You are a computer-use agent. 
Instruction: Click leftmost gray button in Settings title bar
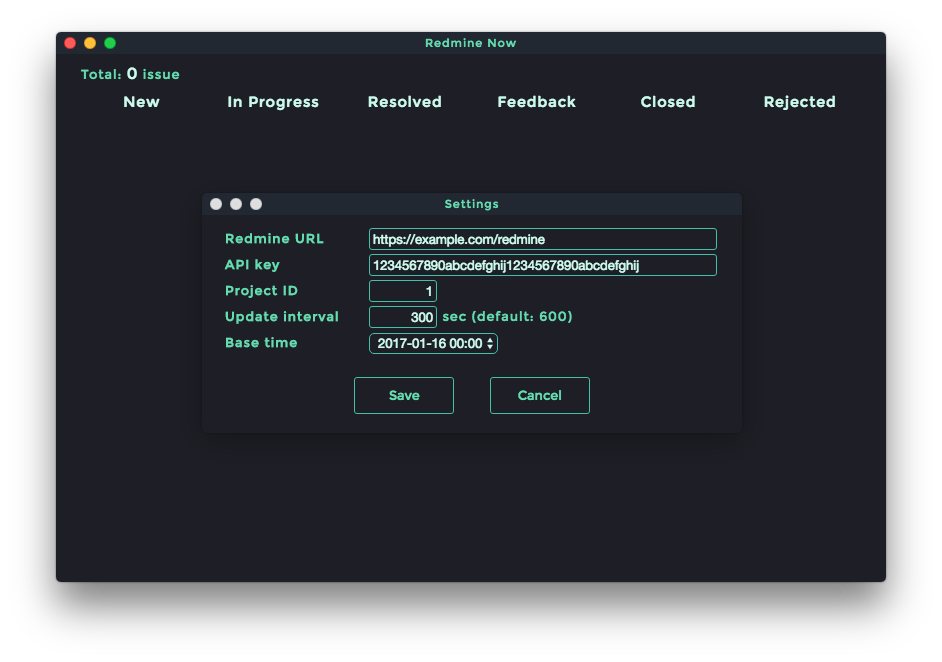point(216,204)
